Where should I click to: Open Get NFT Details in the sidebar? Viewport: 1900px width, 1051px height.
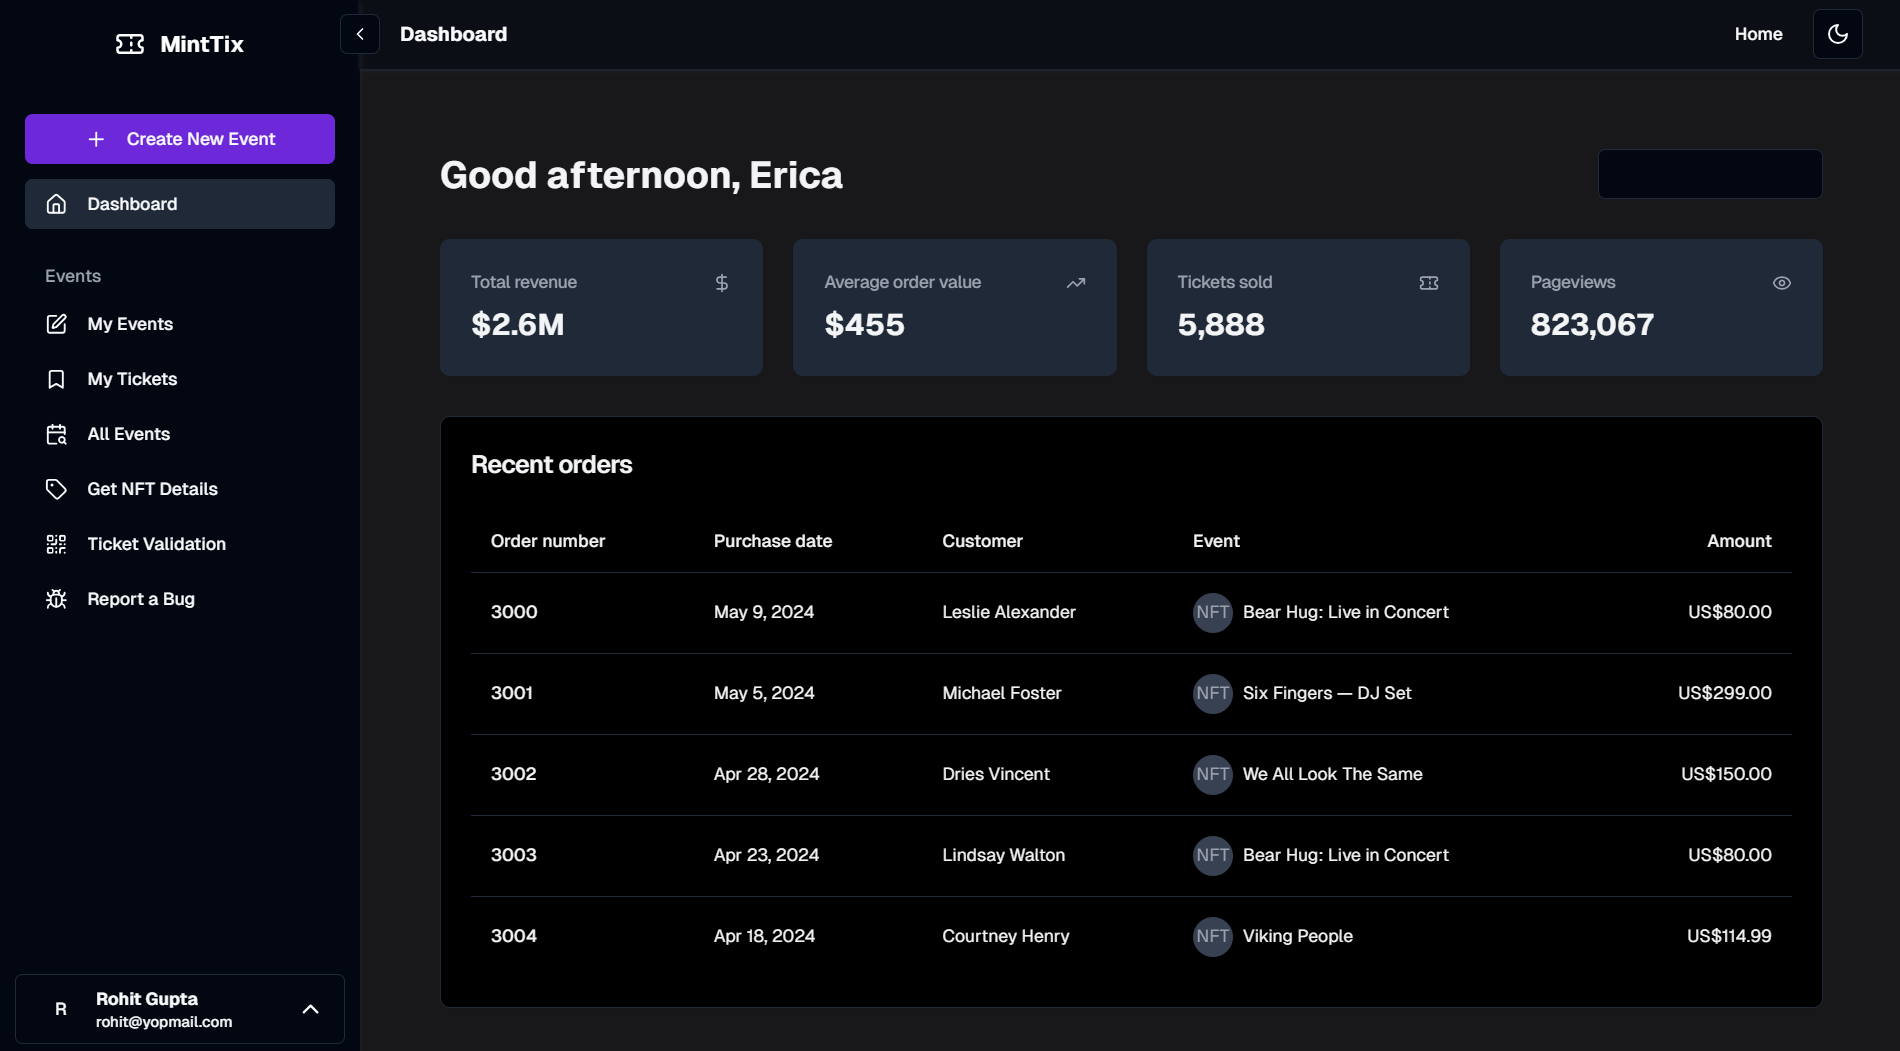tap(180, 489)
